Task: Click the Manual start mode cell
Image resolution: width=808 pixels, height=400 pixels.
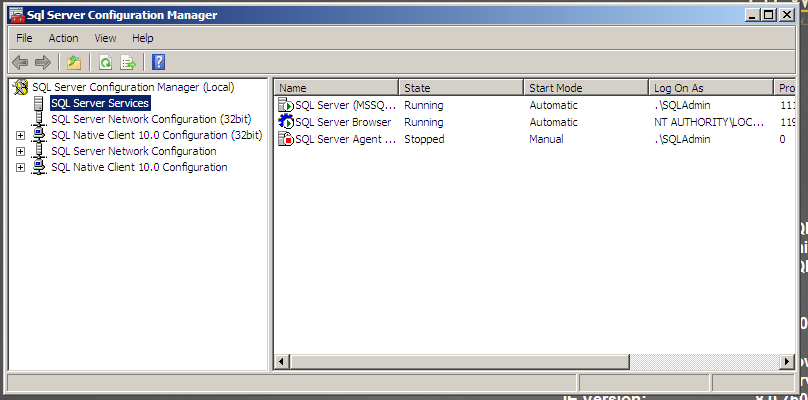Action: pos(546,139)
